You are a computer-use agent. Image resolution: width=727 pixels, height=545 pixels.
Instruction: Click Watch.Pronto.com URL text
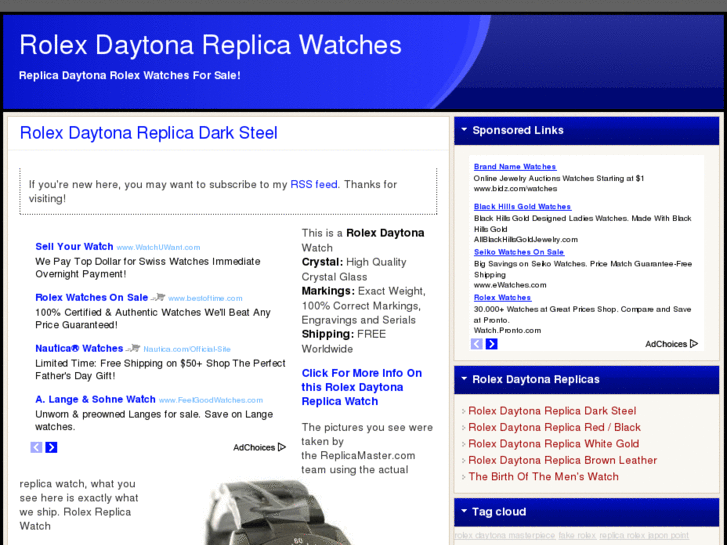tap(507, 331)
